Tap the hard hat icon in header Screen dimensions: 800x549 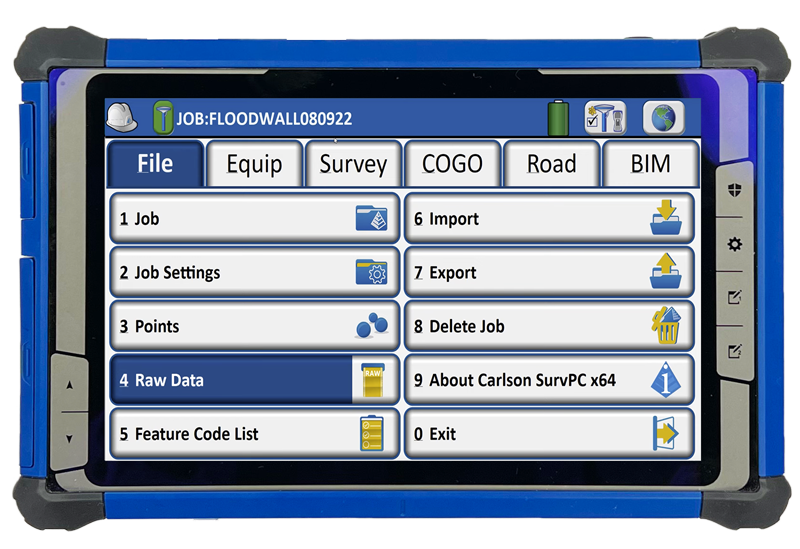tap(122, 117)
